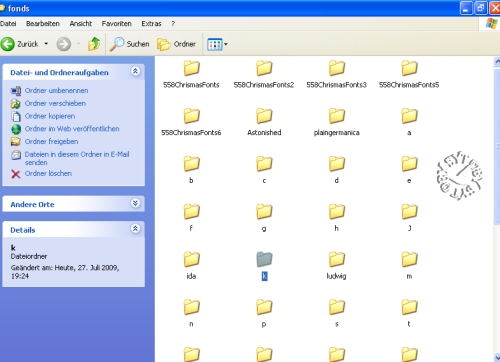
Task: Open the Bearbeiten menu
Action: (43, 24)
